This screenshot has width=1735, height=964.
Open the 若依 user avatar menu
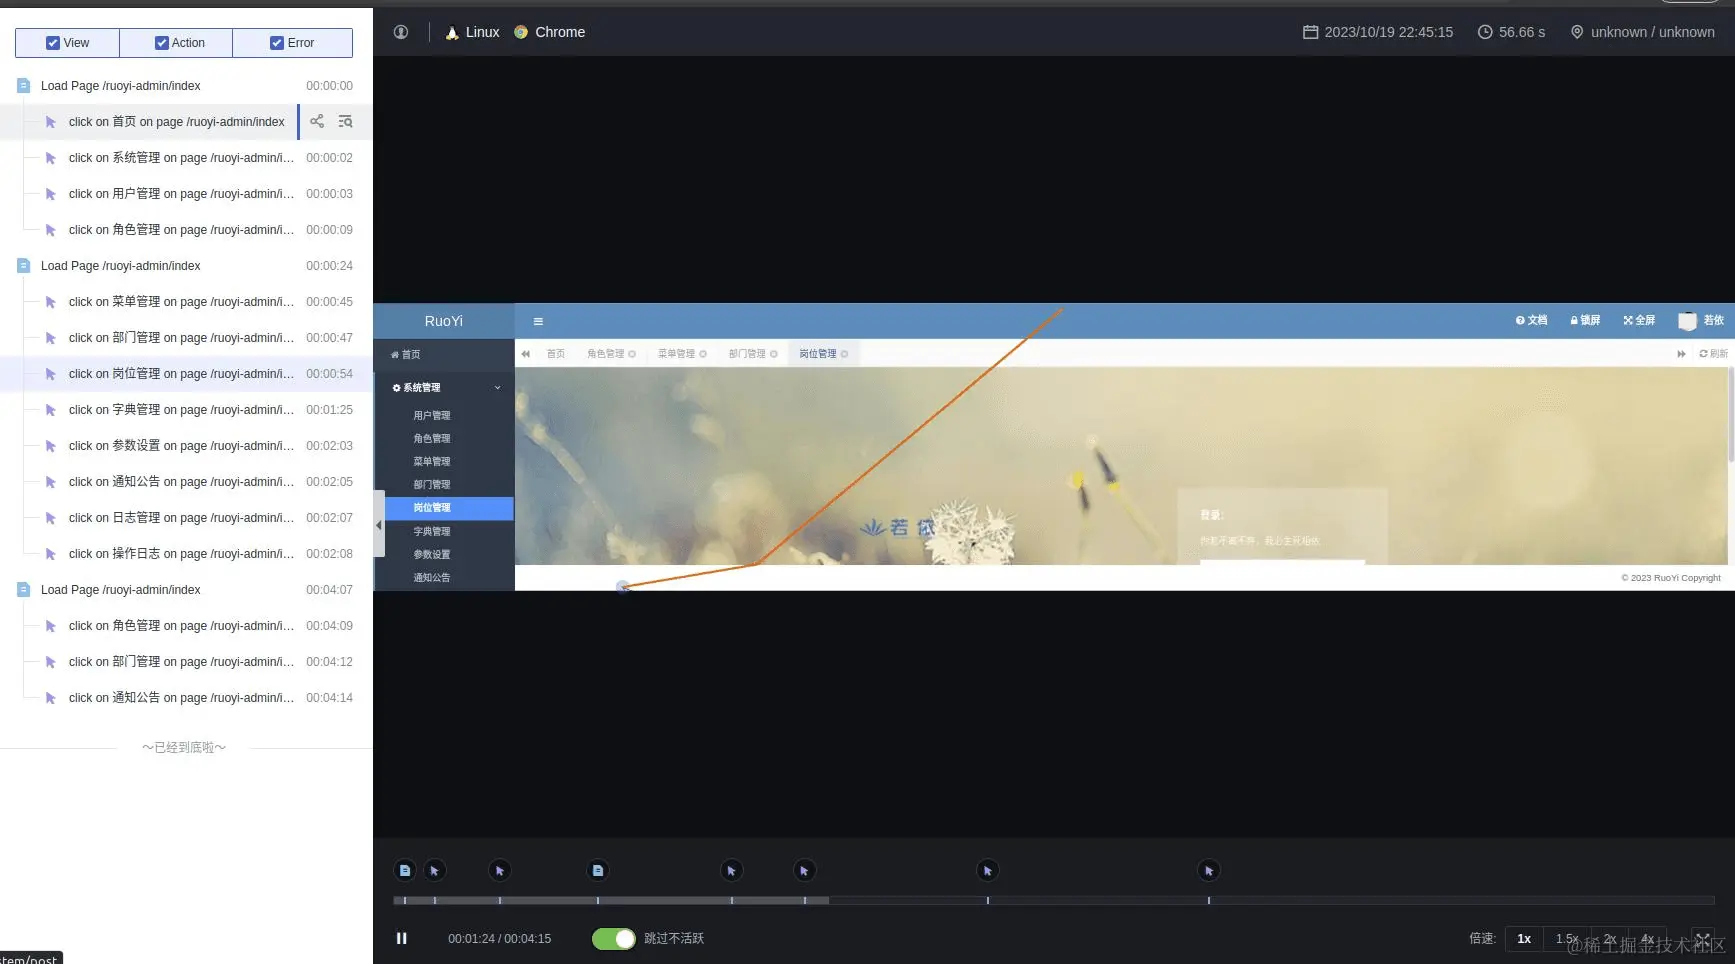click(x=1700, y=320)
